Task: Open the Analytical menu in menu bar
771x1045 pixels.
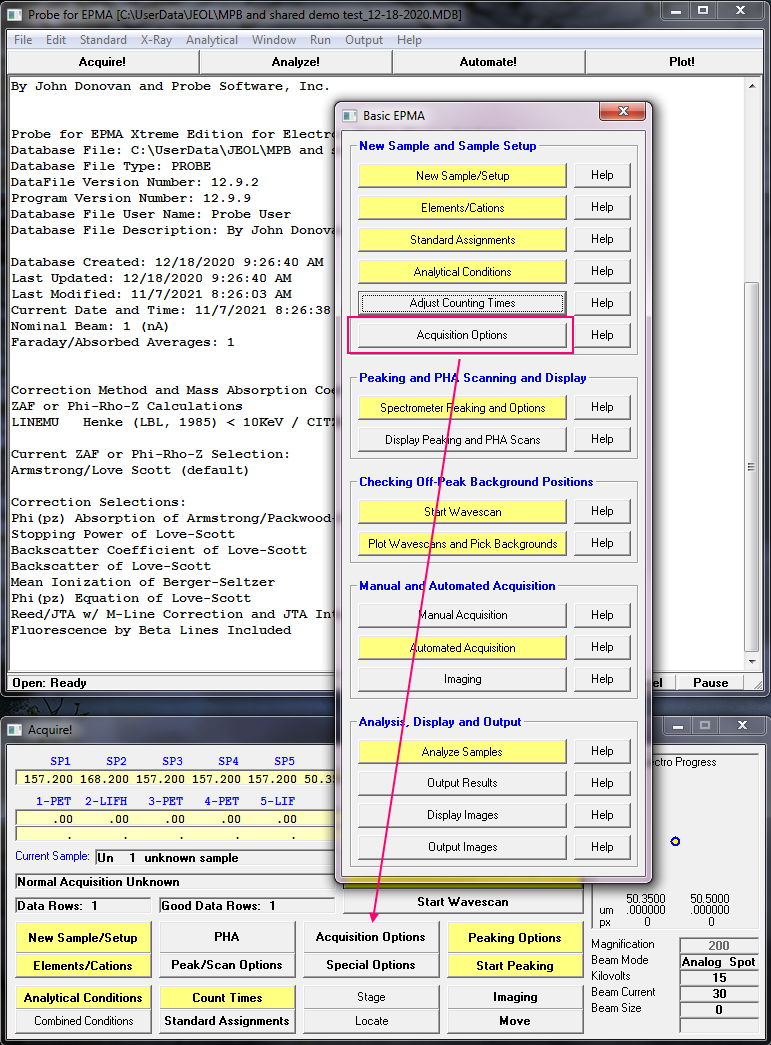Action: pos(211,40)
